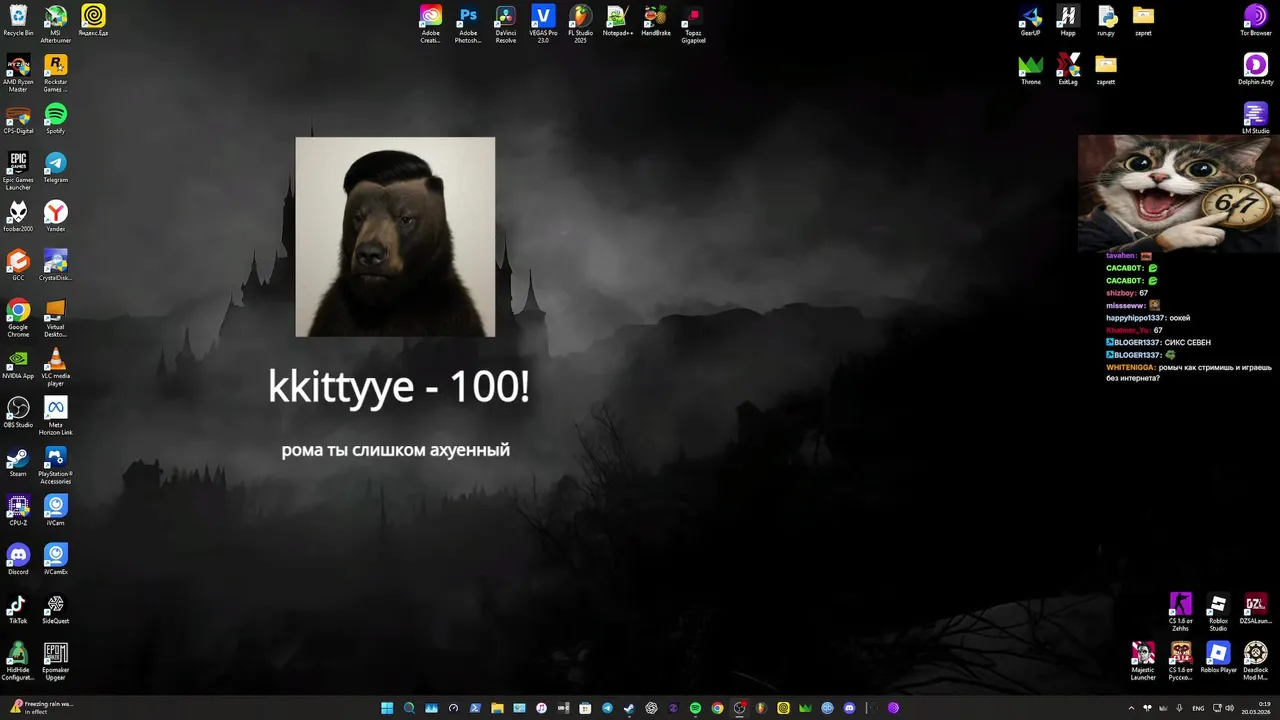The width and height of the screenshot is (1280, 720).
Task: Open the volume speaker tray icon
Action: (x=1229, y=708)
